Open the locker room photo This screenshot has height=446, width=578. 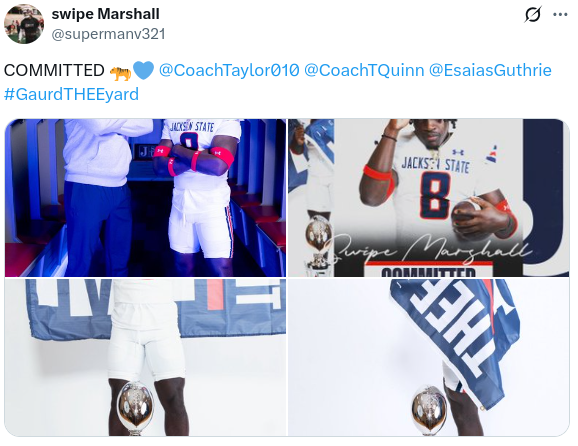click(145, 198)
